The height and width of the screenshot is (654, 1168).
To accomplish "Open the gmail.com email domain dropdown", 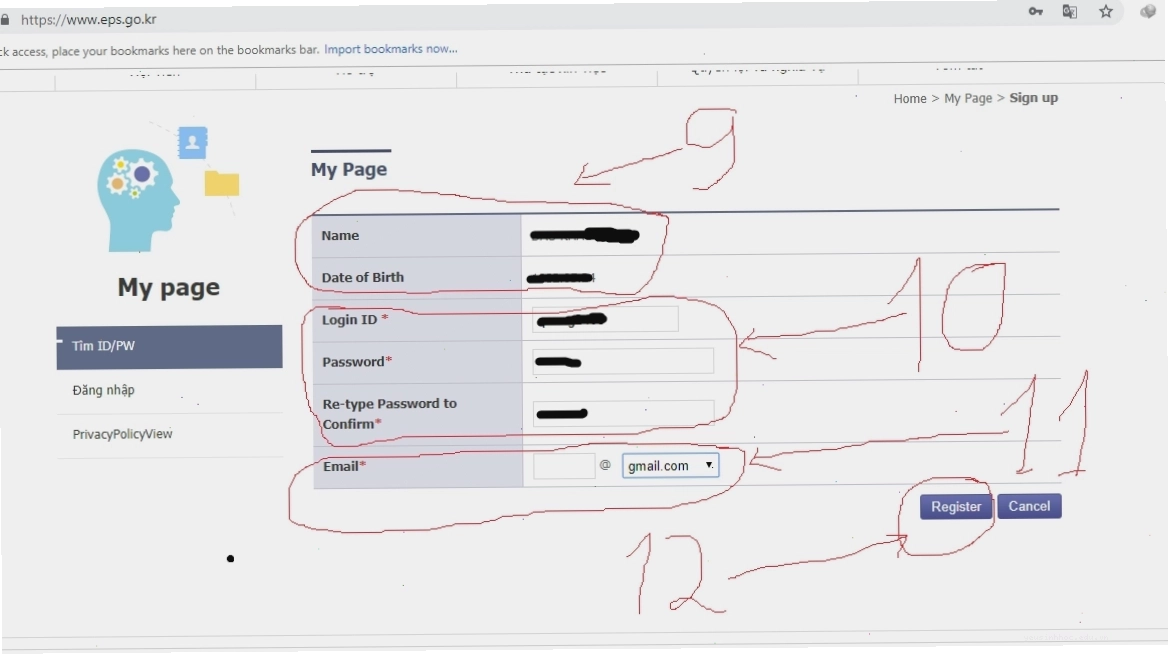I will [x=670, y=466].
